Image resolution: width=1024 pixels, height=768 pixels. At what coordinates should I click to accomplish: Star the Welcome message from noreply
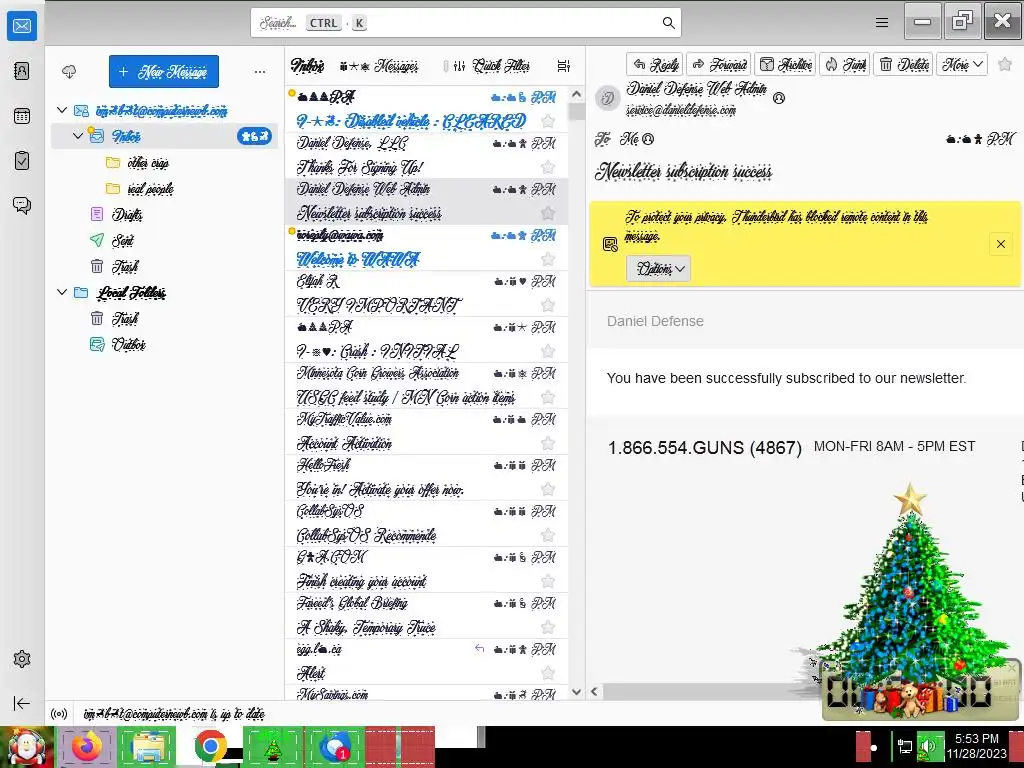click(548, 259)
